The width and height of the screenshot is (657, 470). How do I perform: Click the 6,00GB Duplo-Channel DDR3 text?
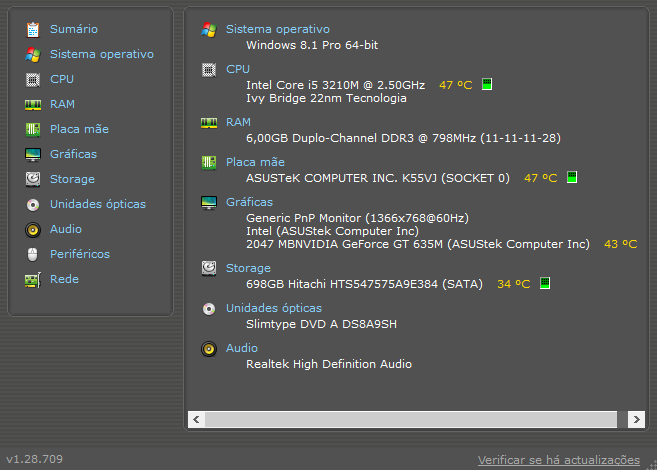point(404,138)
